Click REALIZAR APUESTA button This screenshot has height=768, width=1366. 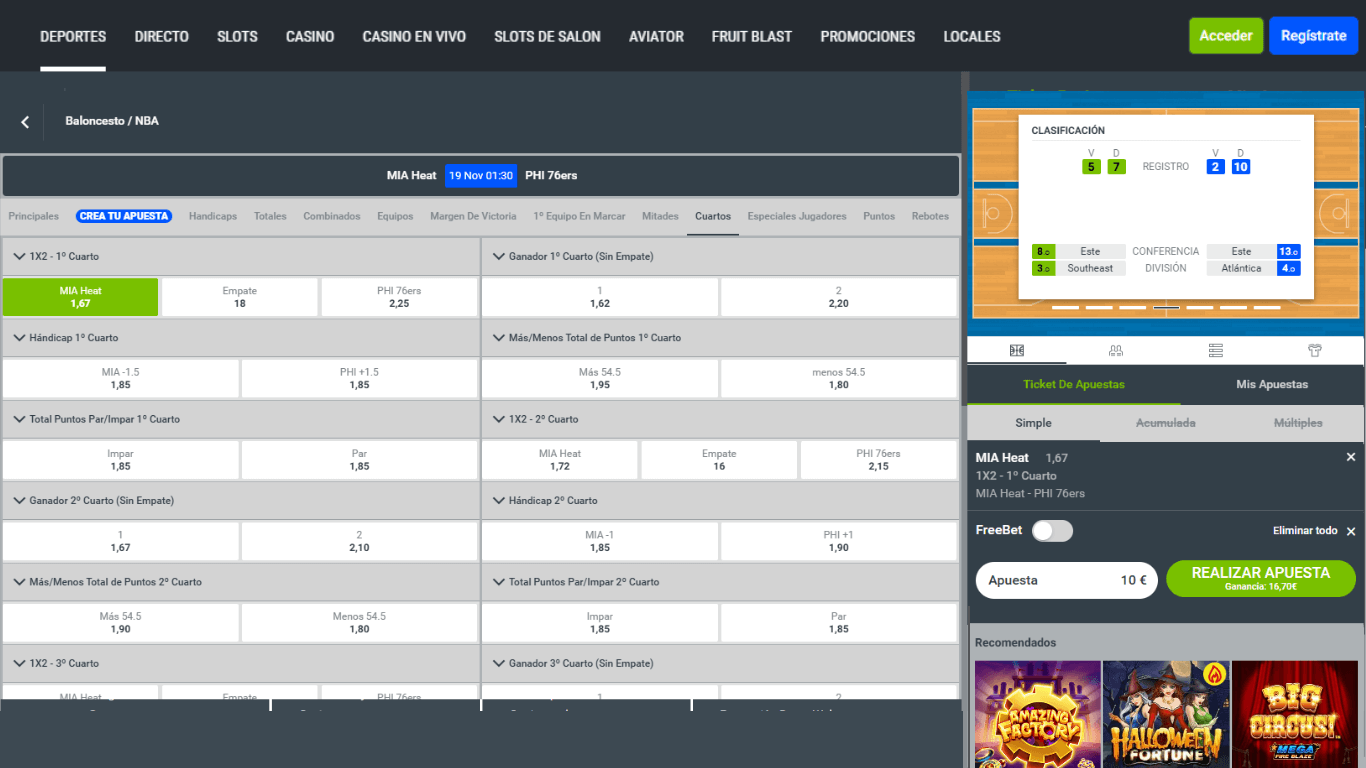click(x=1261, y=579)
